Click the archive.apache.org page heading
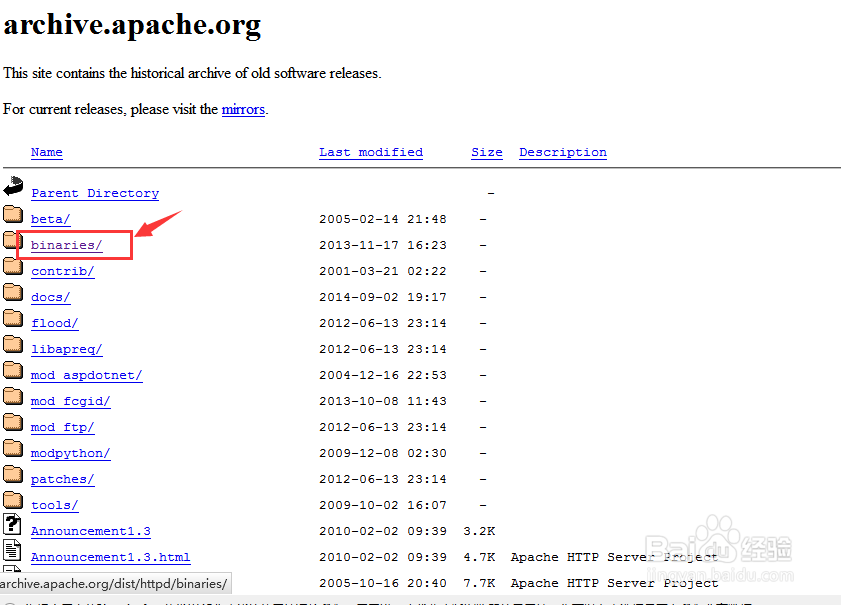The height and width of the screenshot is (605, 841). (132, 25)
